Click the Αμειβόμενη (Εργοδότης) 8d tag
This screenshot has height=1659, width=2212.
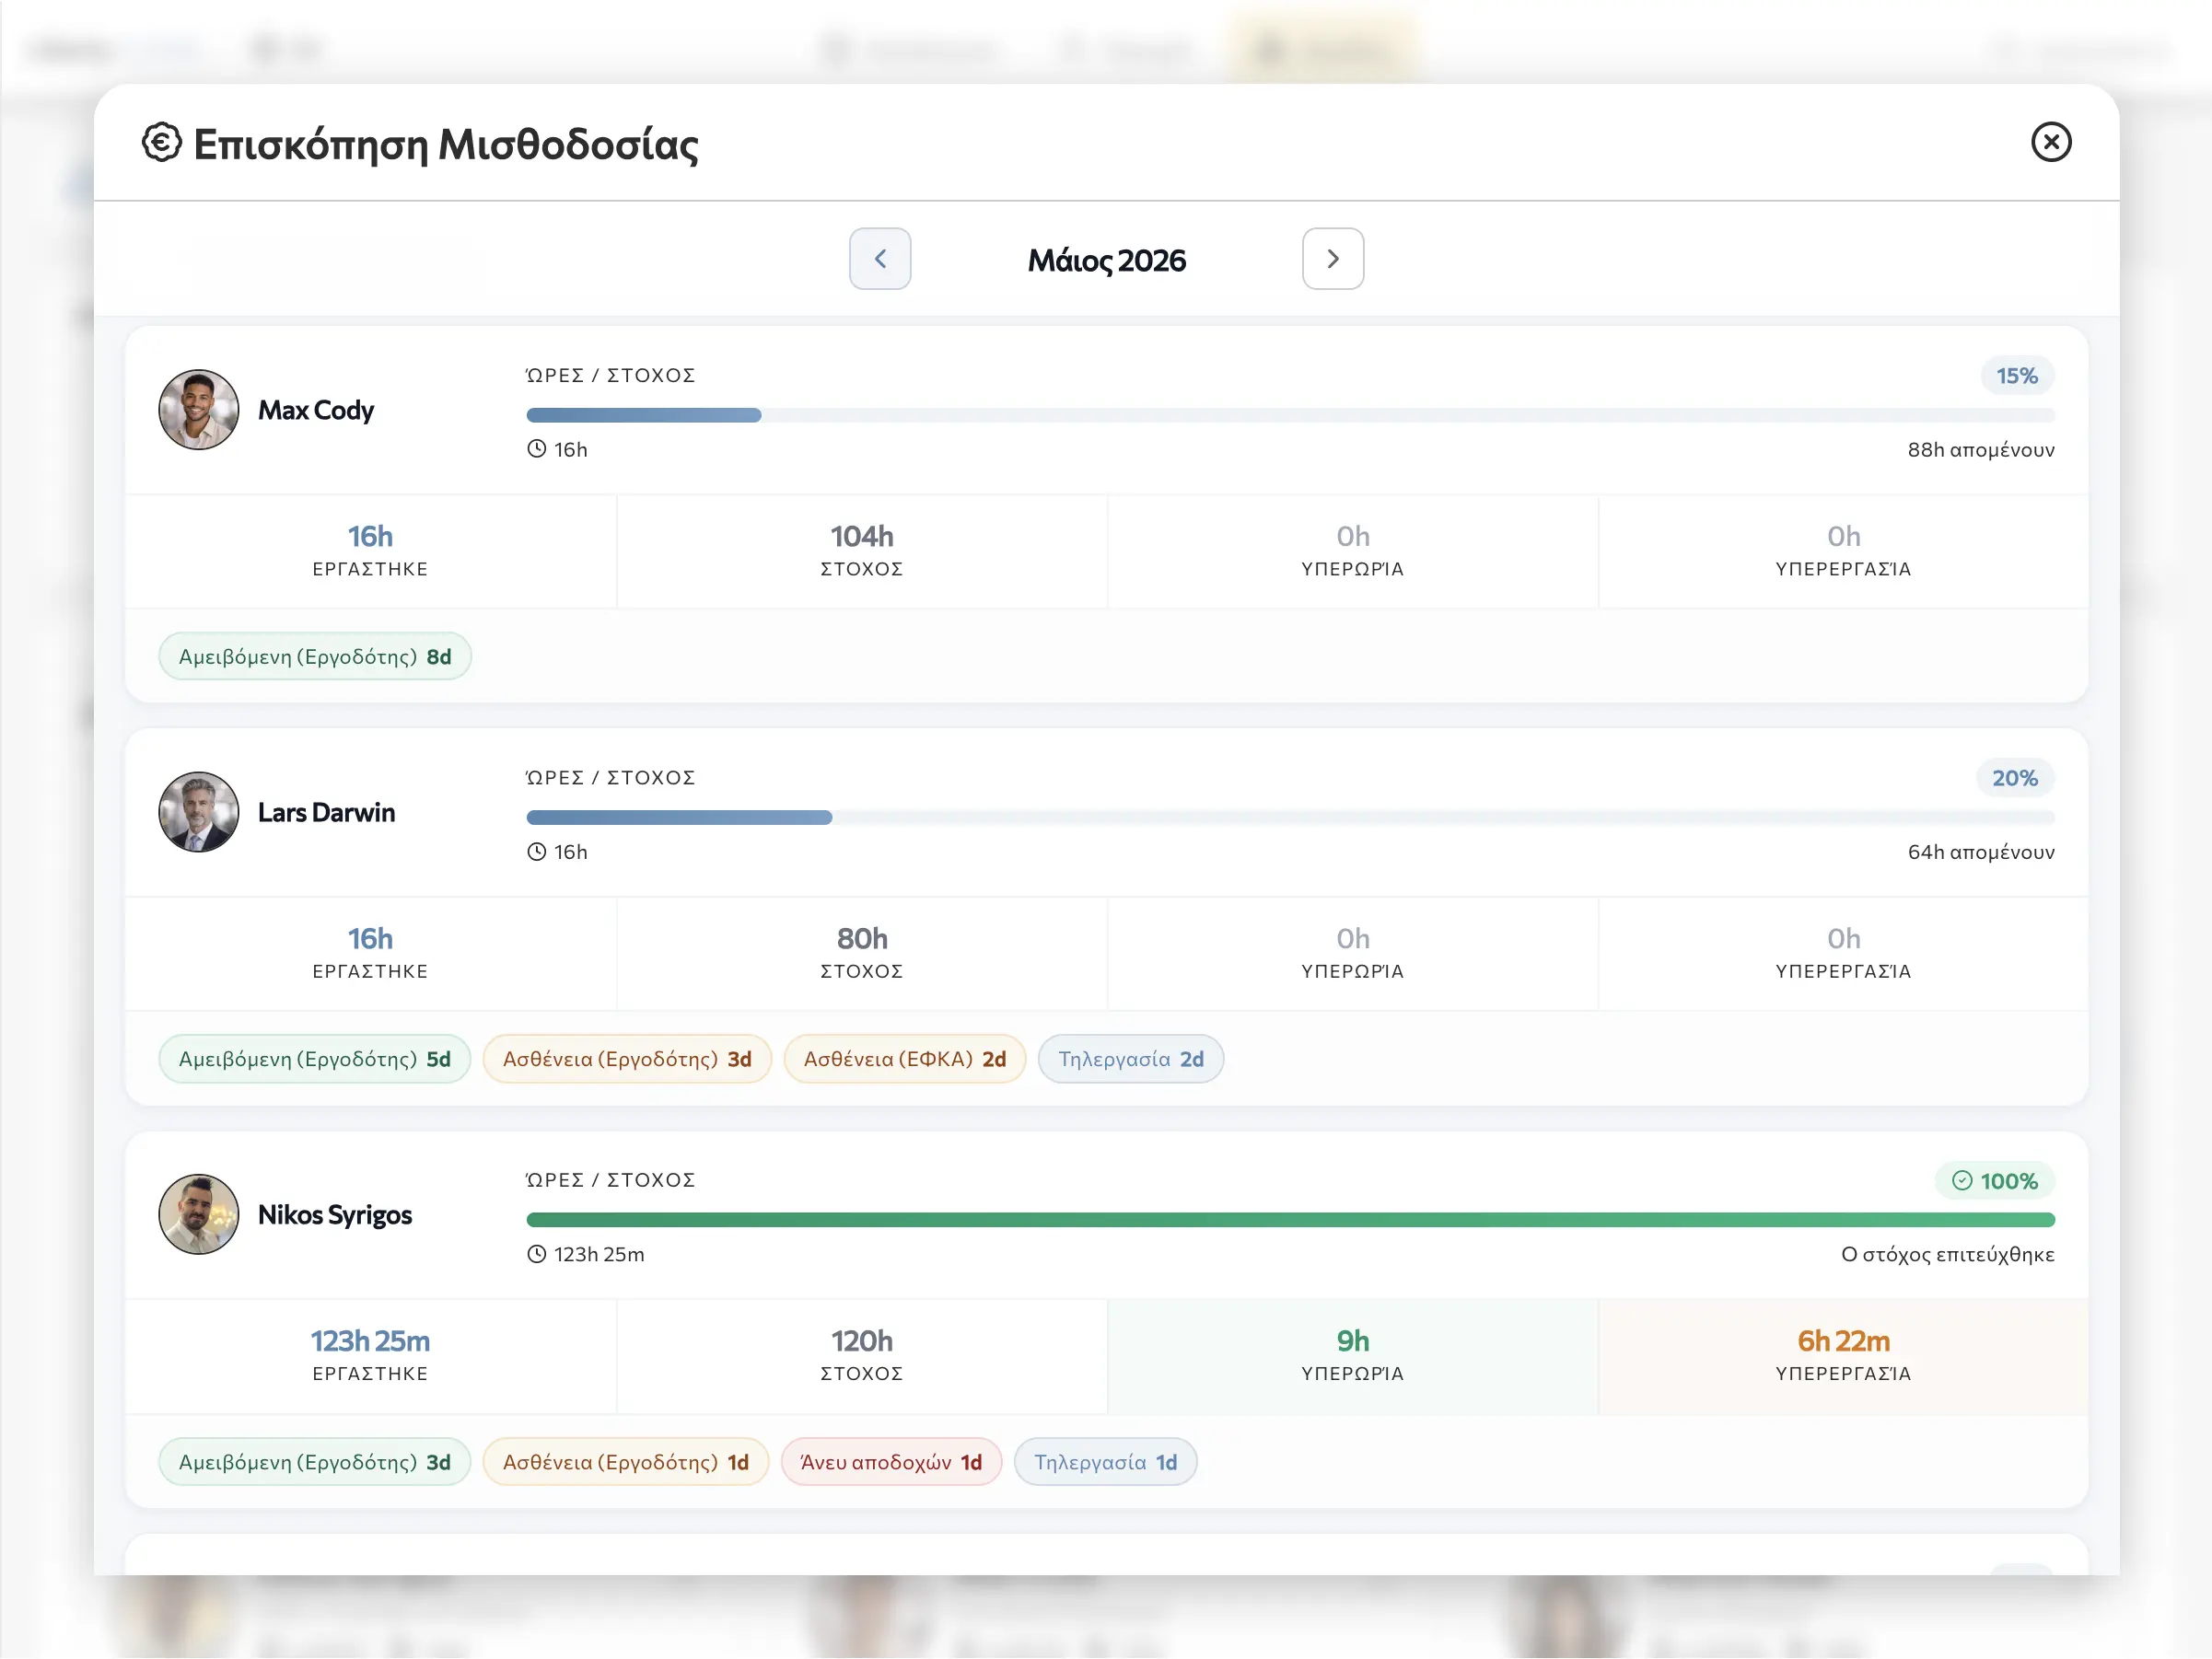point(315,656)
